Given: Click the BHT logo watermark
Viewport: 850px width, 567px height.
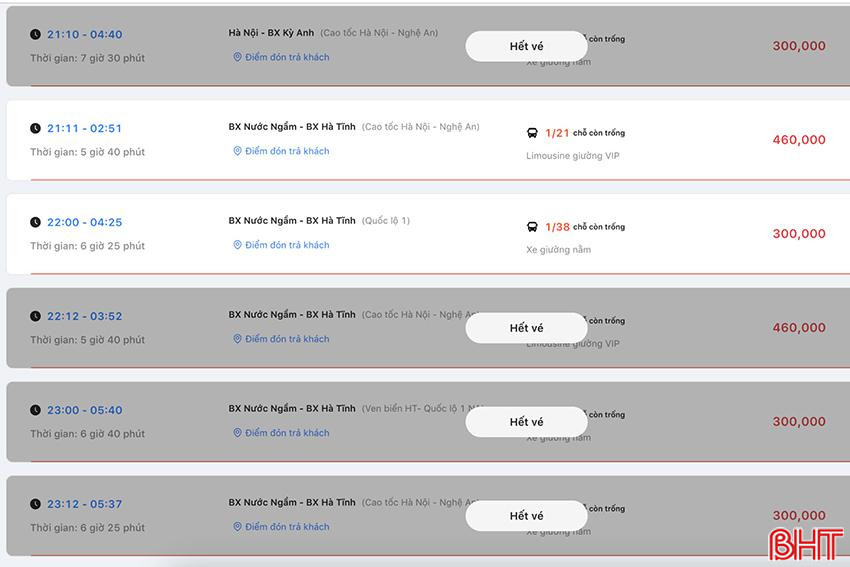Looking at the screenshot, I should coord(805,544).
